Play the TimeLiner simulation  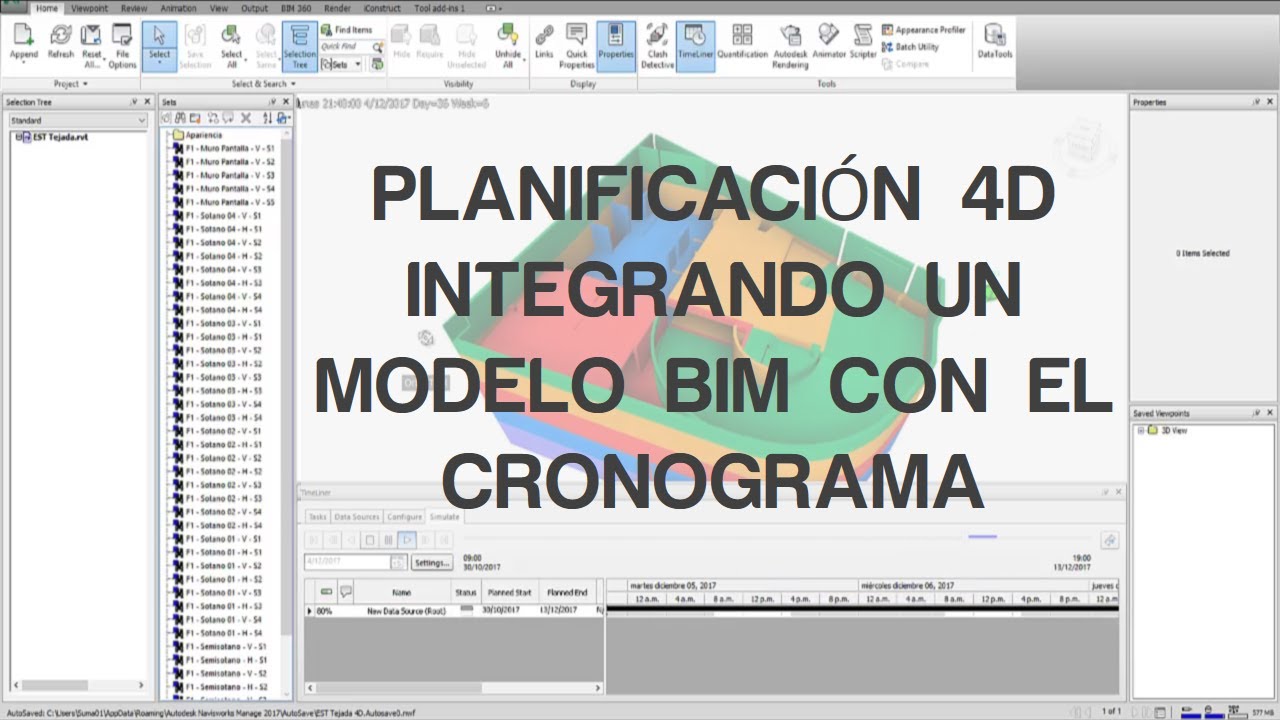coord(407,540)
